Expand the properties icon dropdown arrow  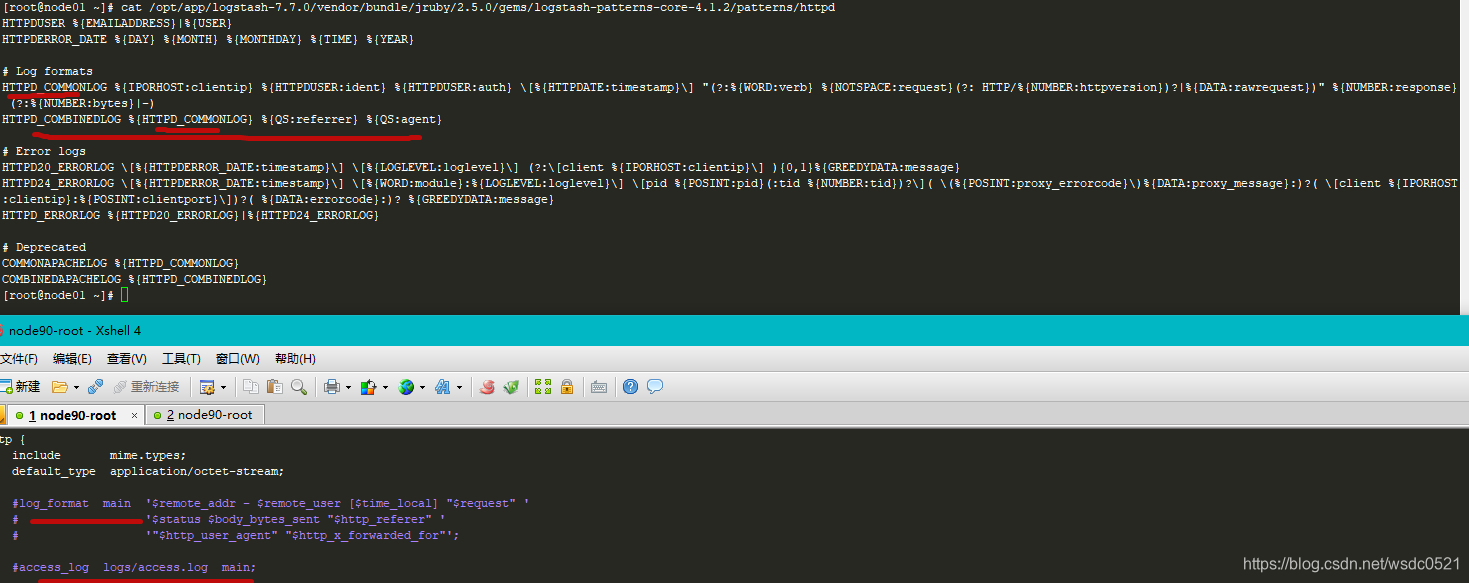click(x=223, y=387)
